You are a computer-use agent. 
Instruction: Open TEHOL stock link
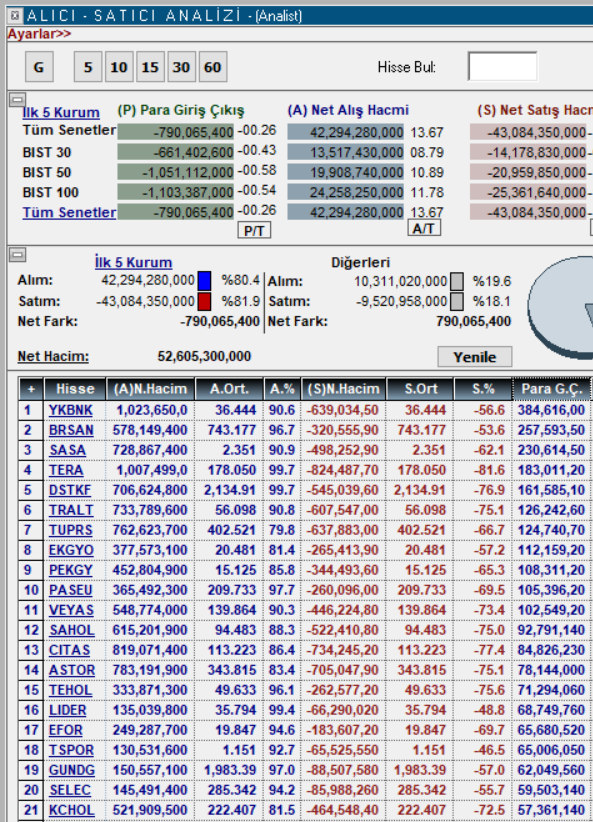(x=70, y=690)
